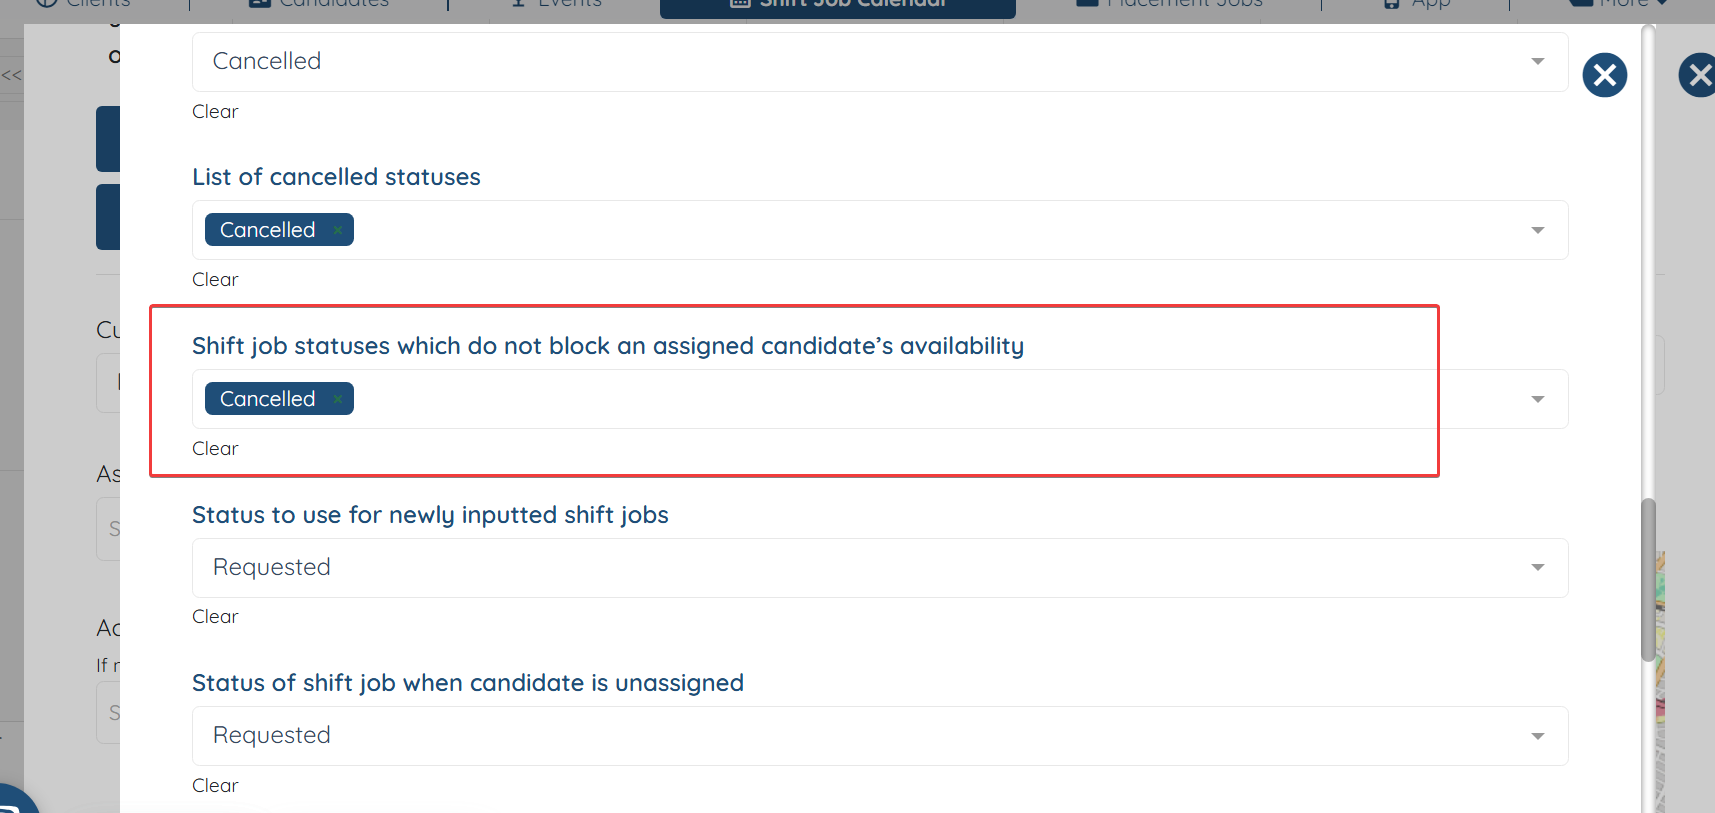Screen dimensions: 1715x813
Task: Click the modal's vertical scrollbar thumb
Action: [1648, 580]
